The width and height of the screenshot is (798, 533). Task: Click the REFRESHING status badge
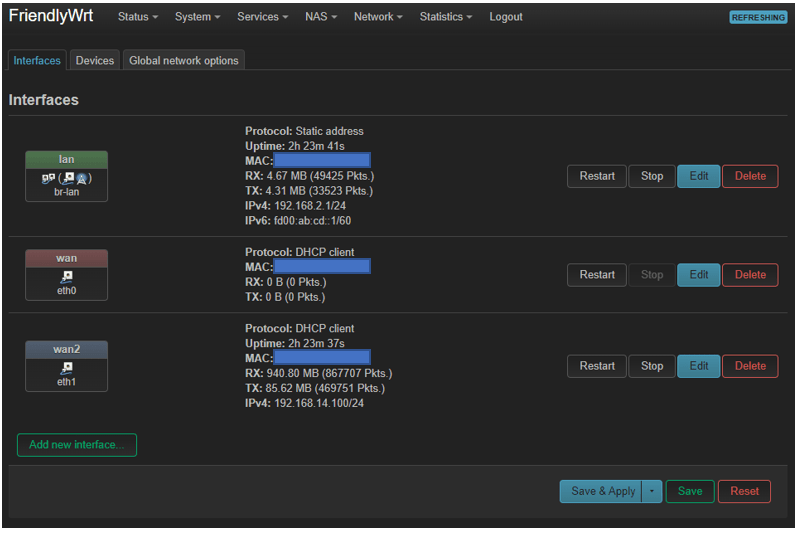[x=758, y=18]
